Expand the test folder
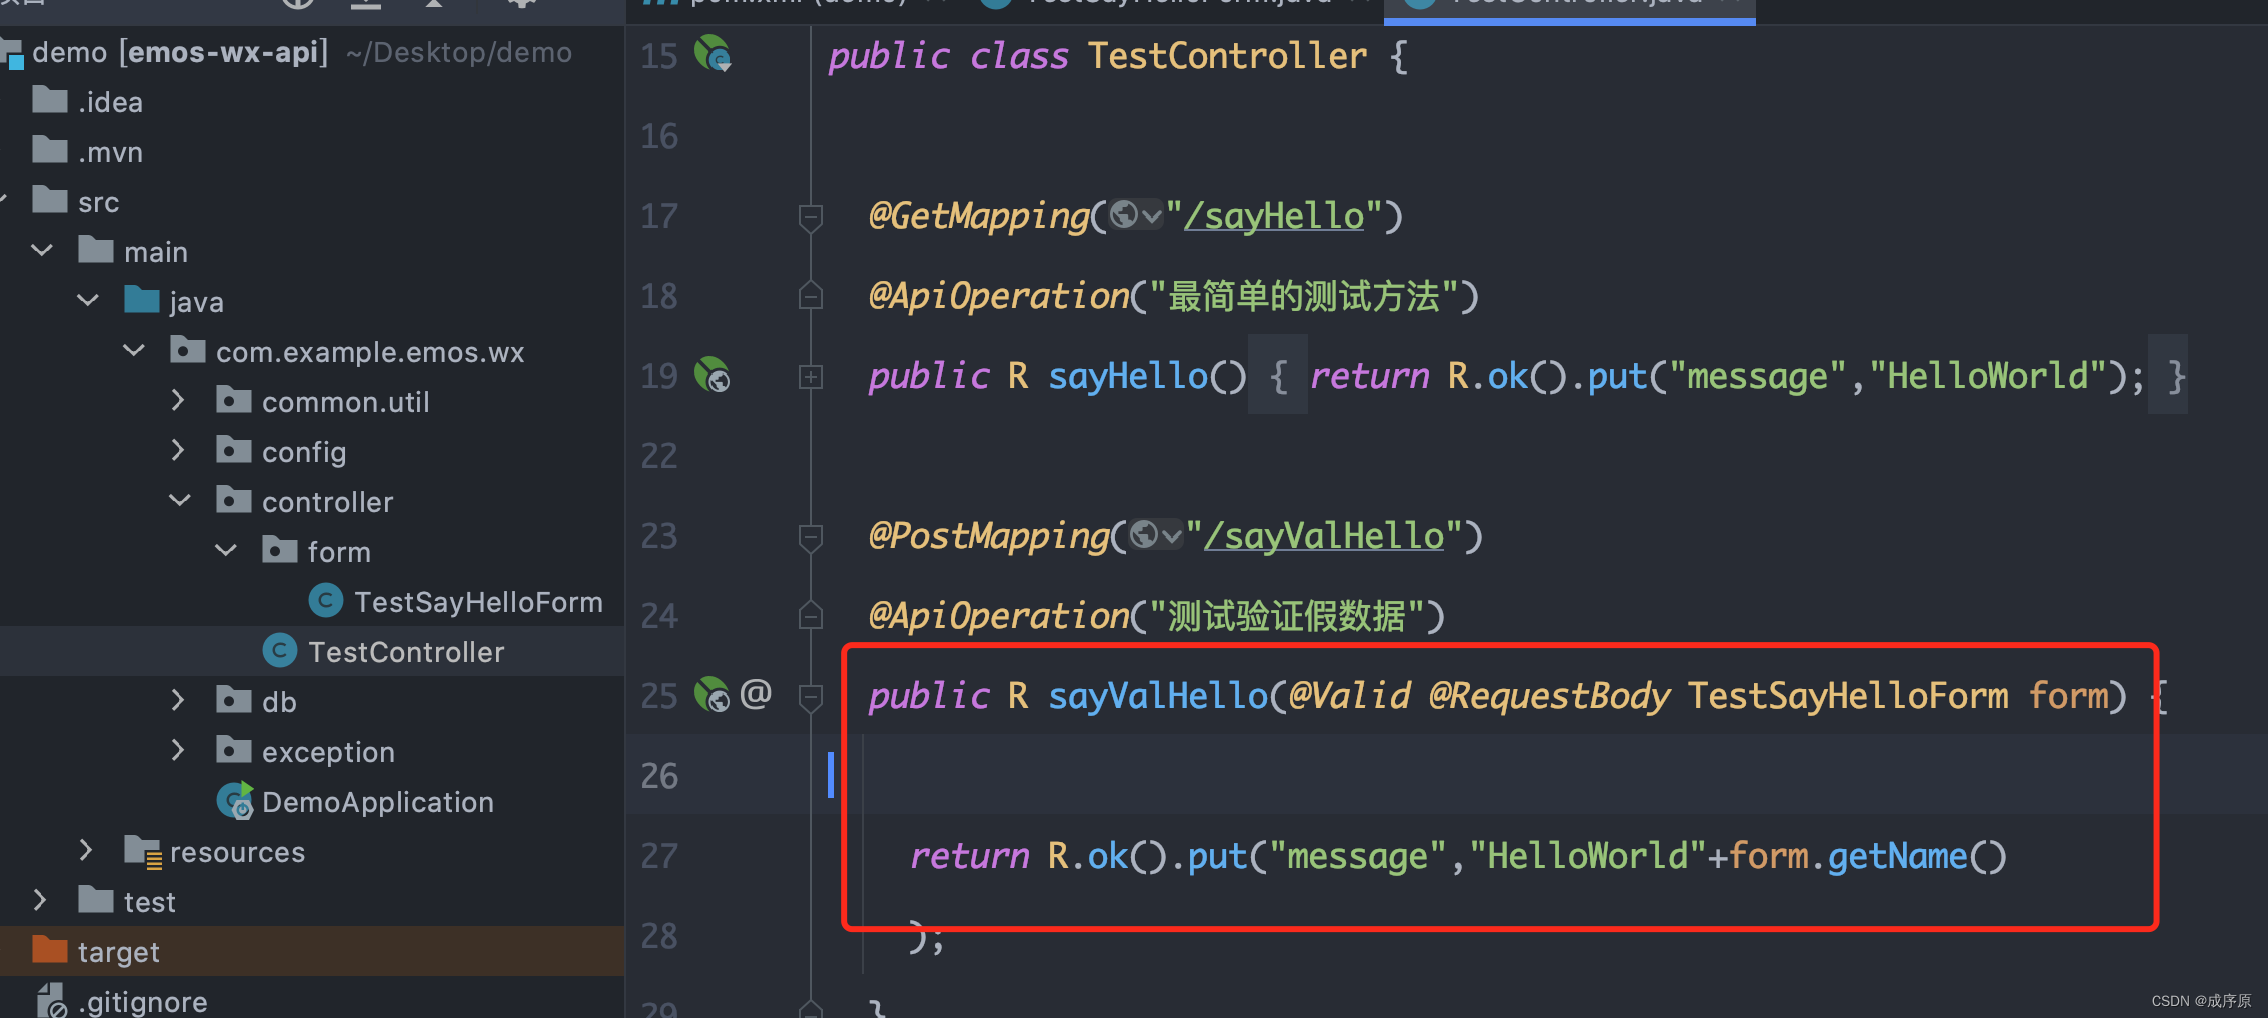Screen dimensions: 2268x1018 (40, 900)
